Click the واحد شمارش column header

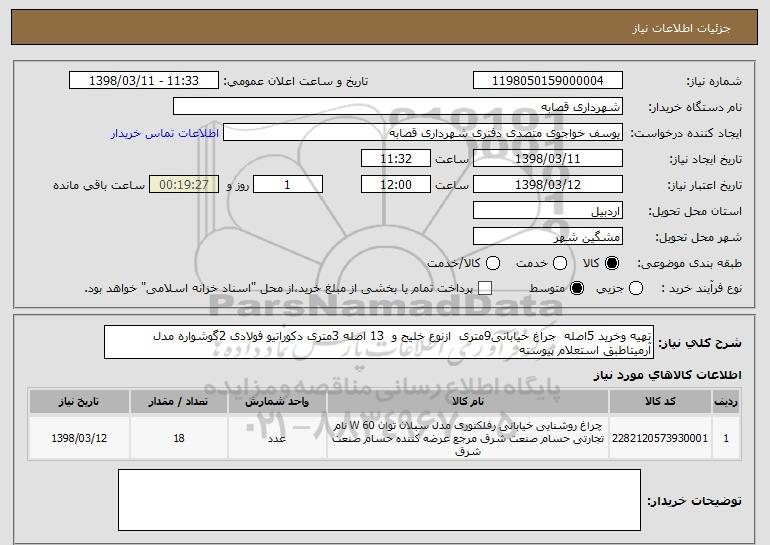pyautogui.click(x=277, y=402)
